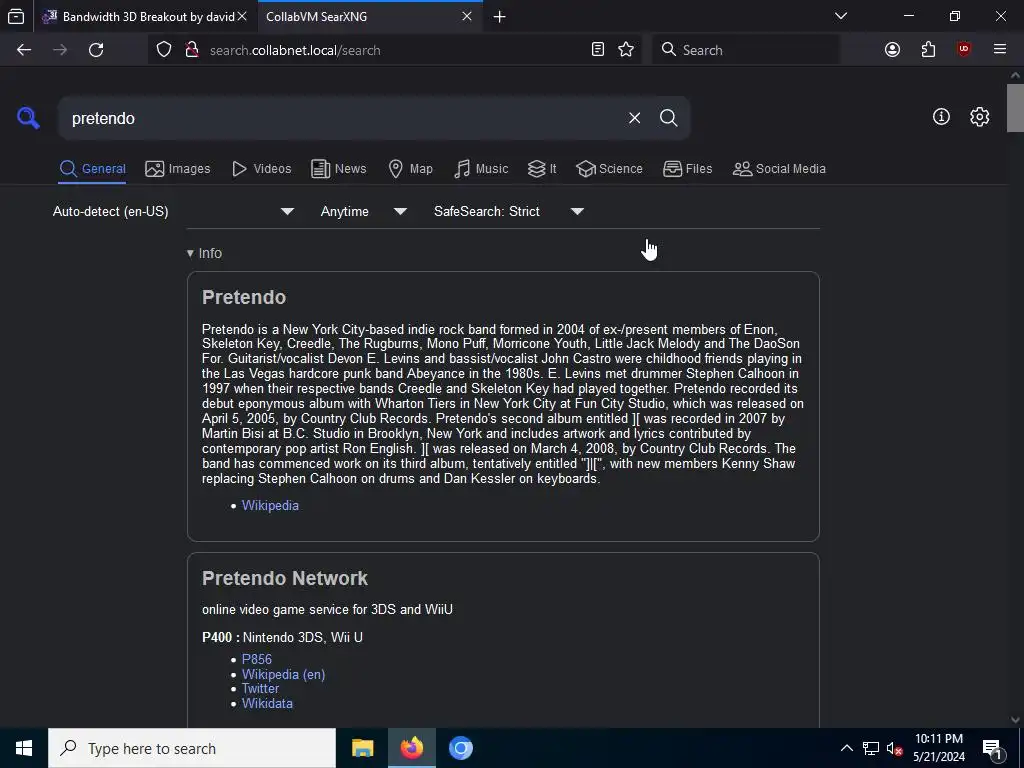Open the Windows Start menu
The image size is (1024, 768).
[24, 748]
